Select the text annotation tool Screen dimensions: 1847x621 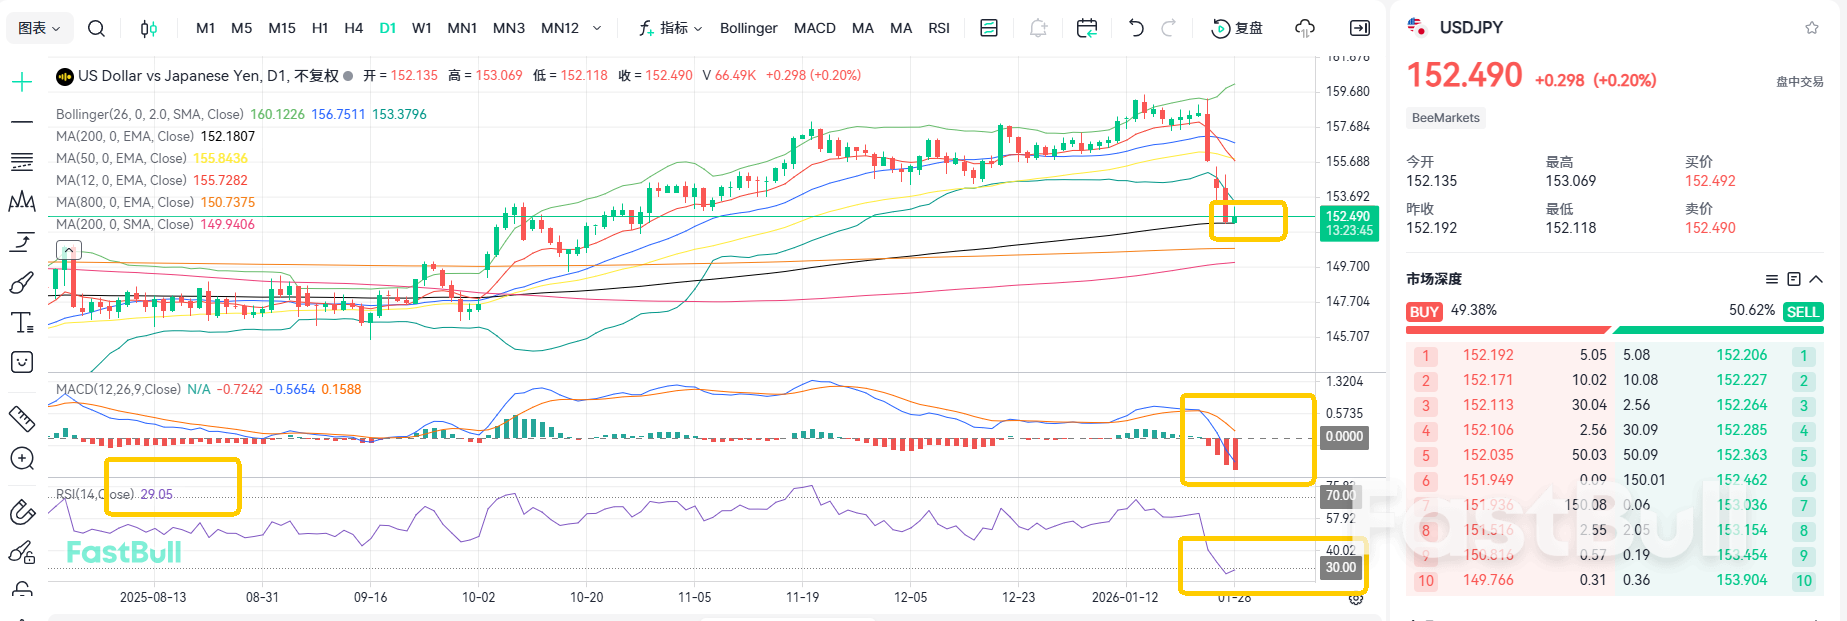click(x=21, y=322)
